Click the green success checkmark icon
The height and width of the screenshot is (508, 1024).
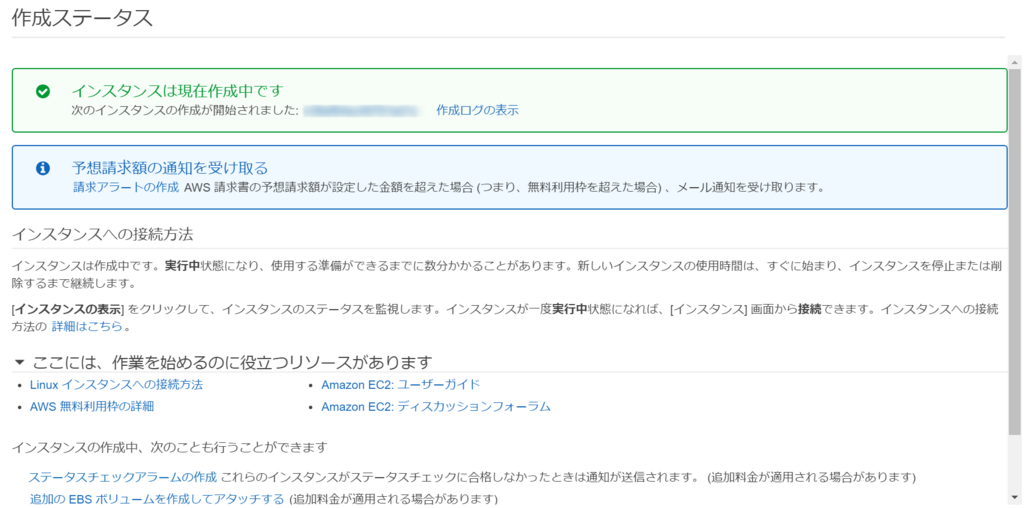[x=43, y=92]
